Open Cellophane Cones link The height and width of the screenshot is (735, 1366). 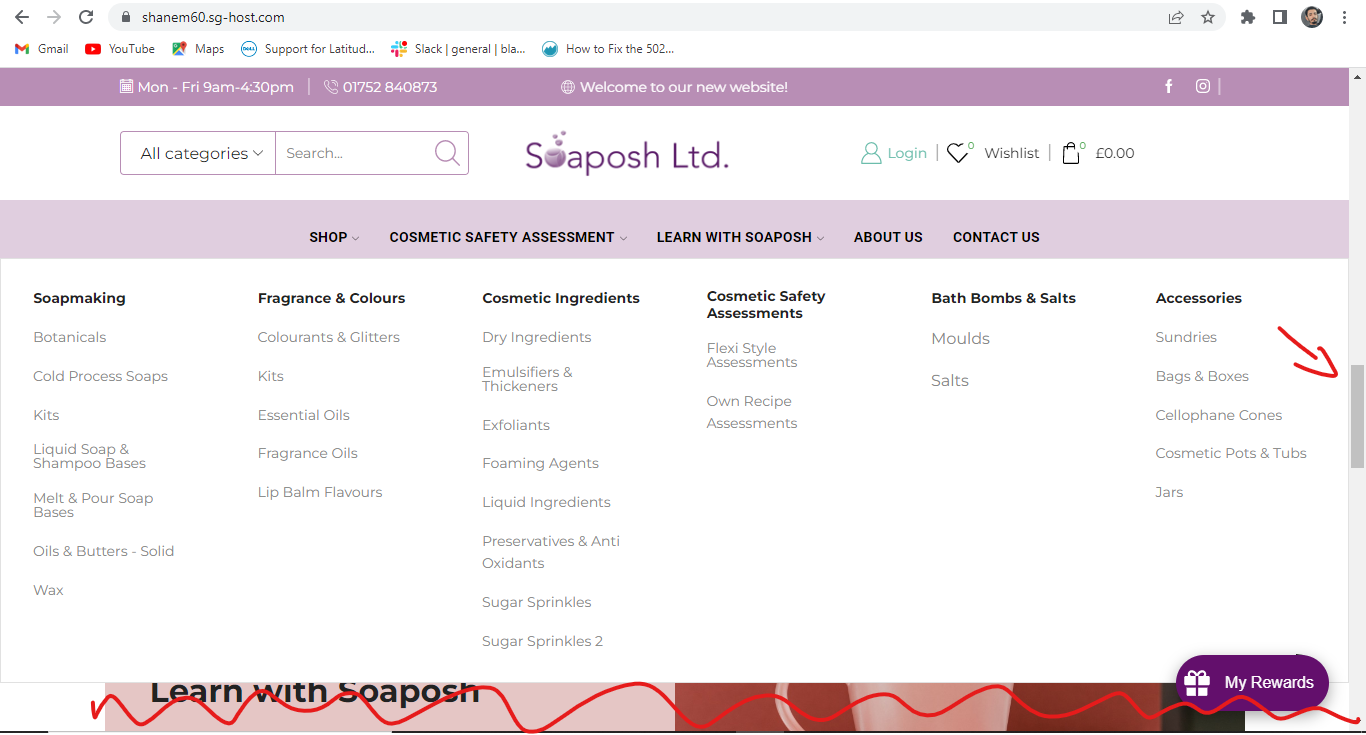point(1218,415)
